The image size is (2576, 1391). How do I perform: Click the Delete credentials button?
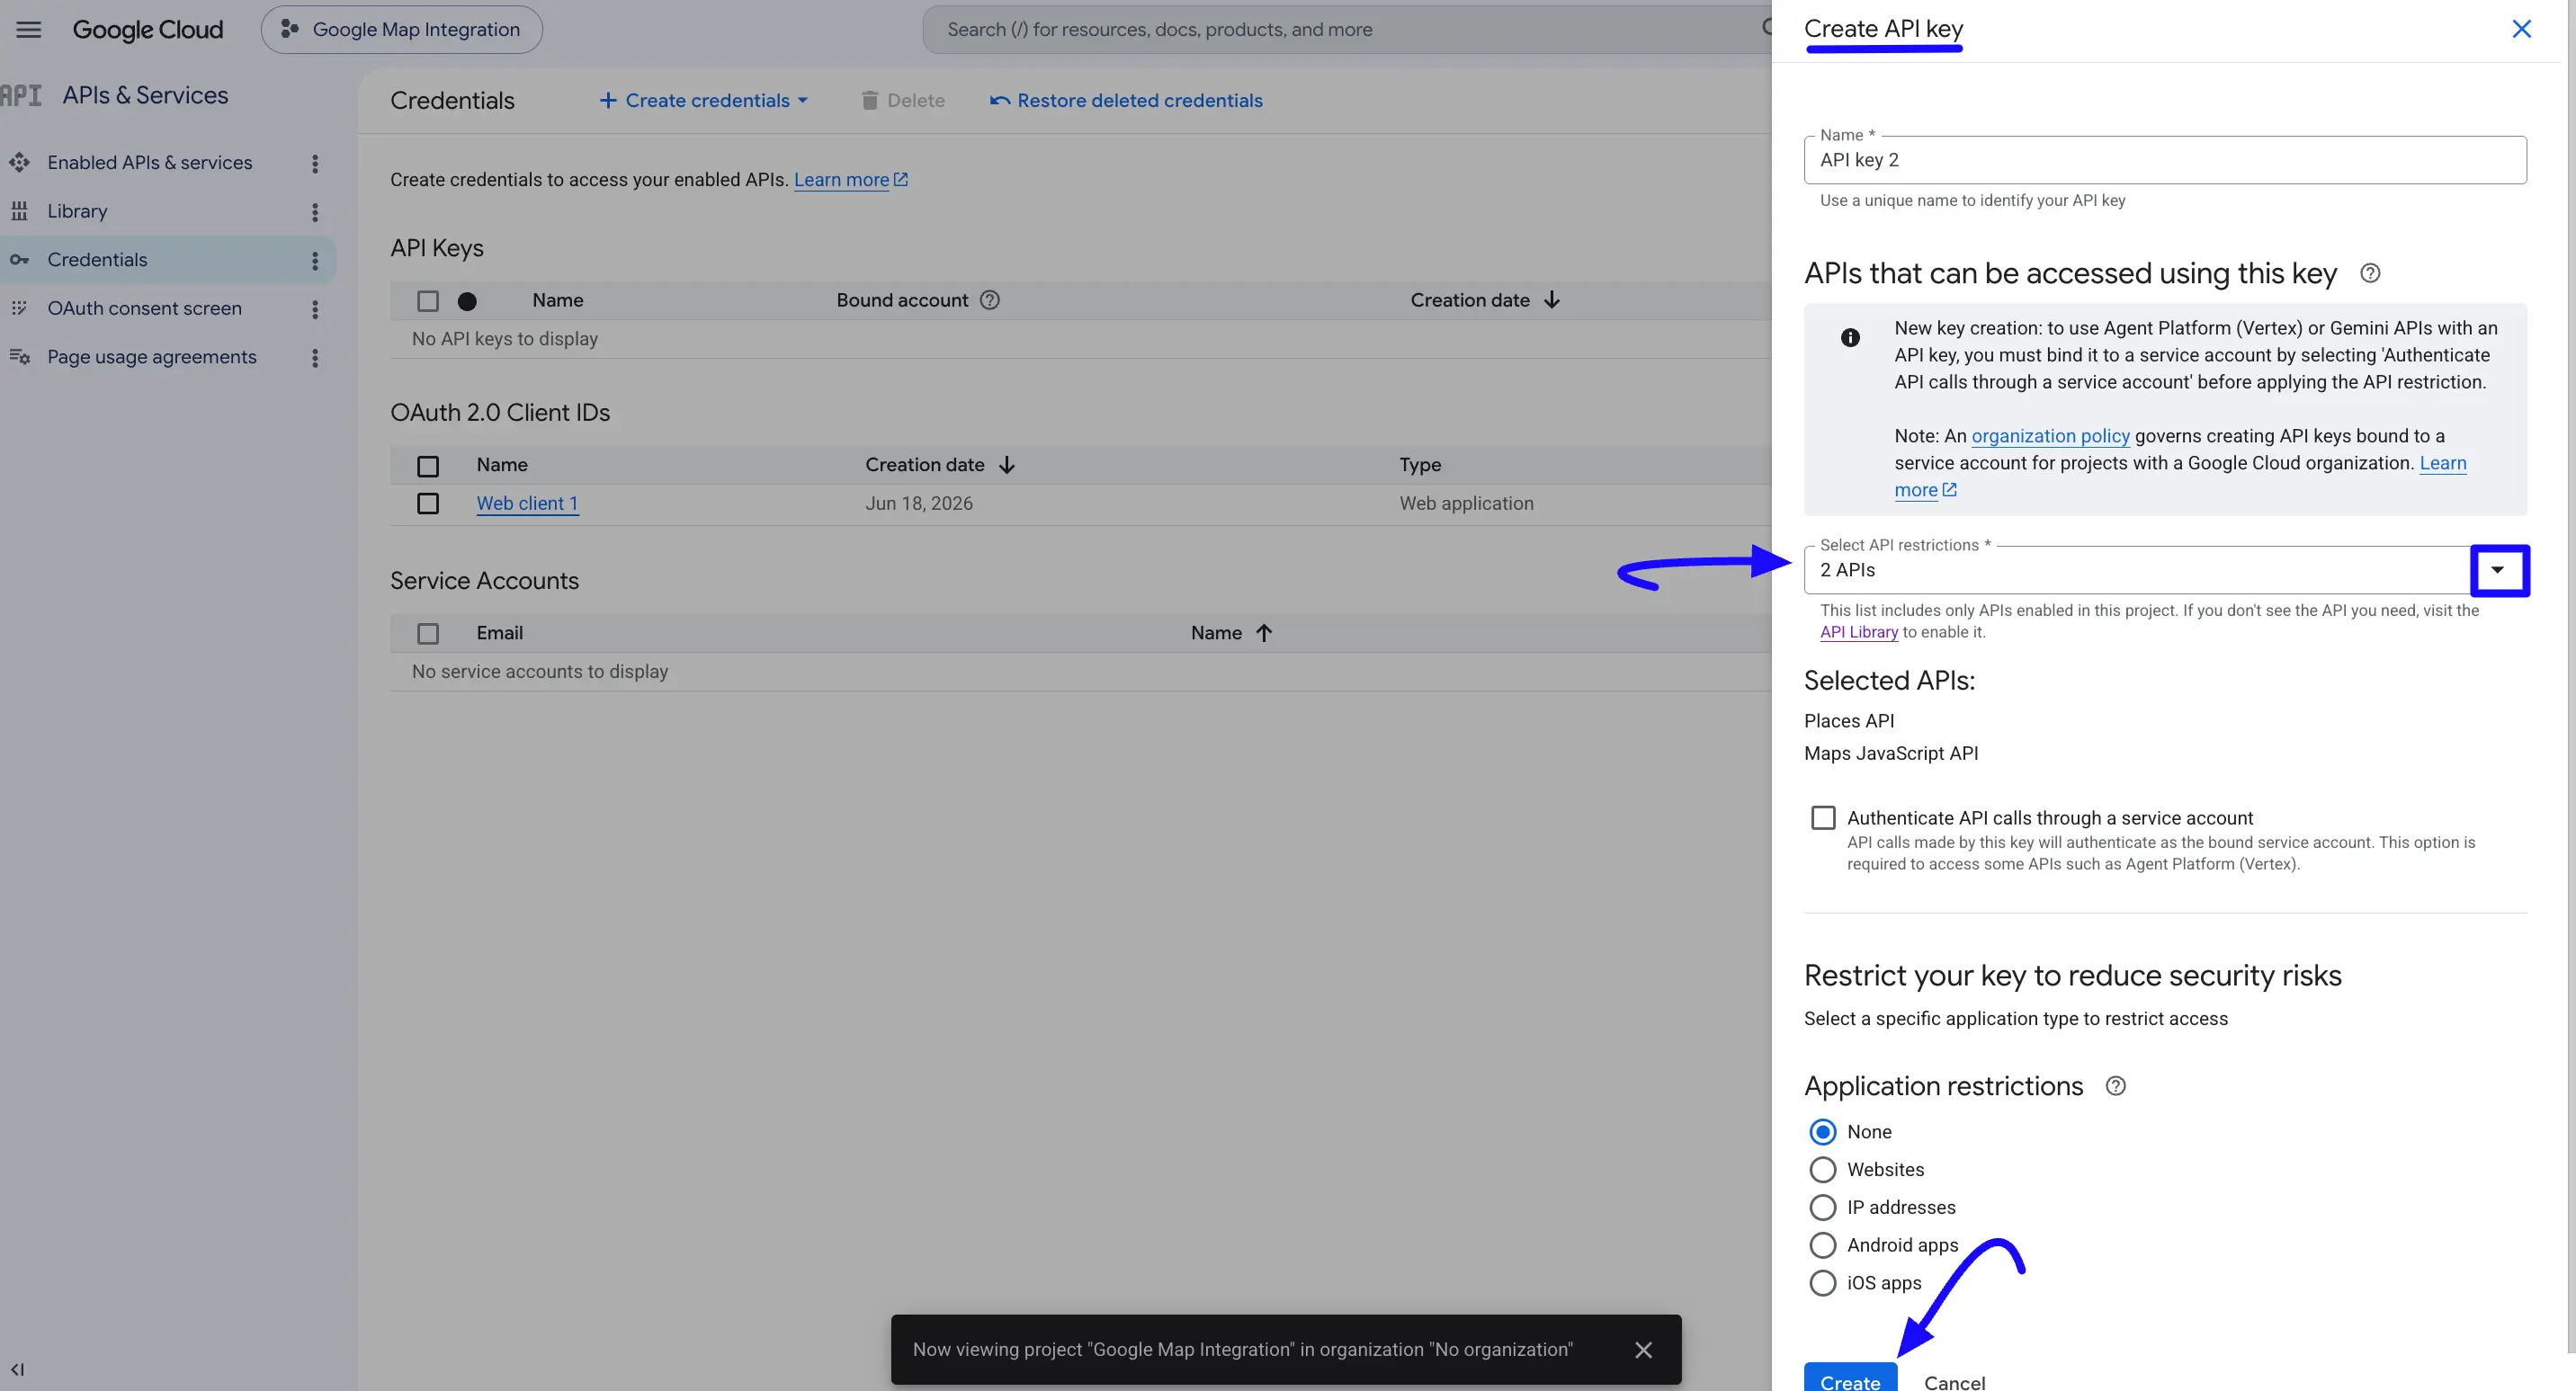tap(902, 100)
